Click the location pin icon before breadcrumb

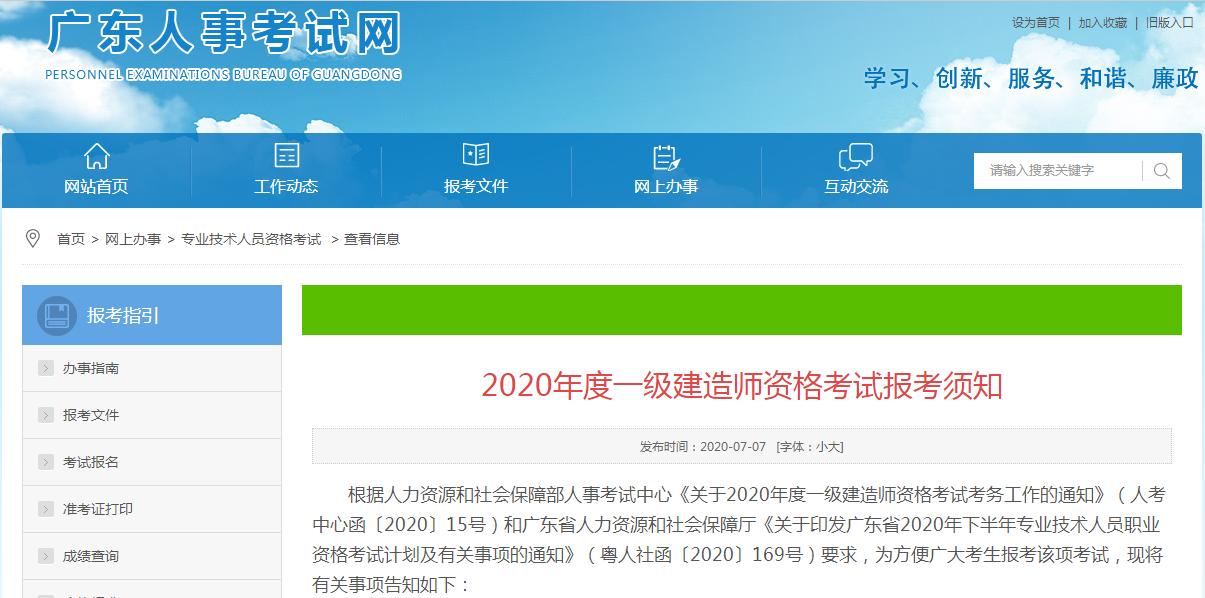pyautogui.click(x=32, y=238)
